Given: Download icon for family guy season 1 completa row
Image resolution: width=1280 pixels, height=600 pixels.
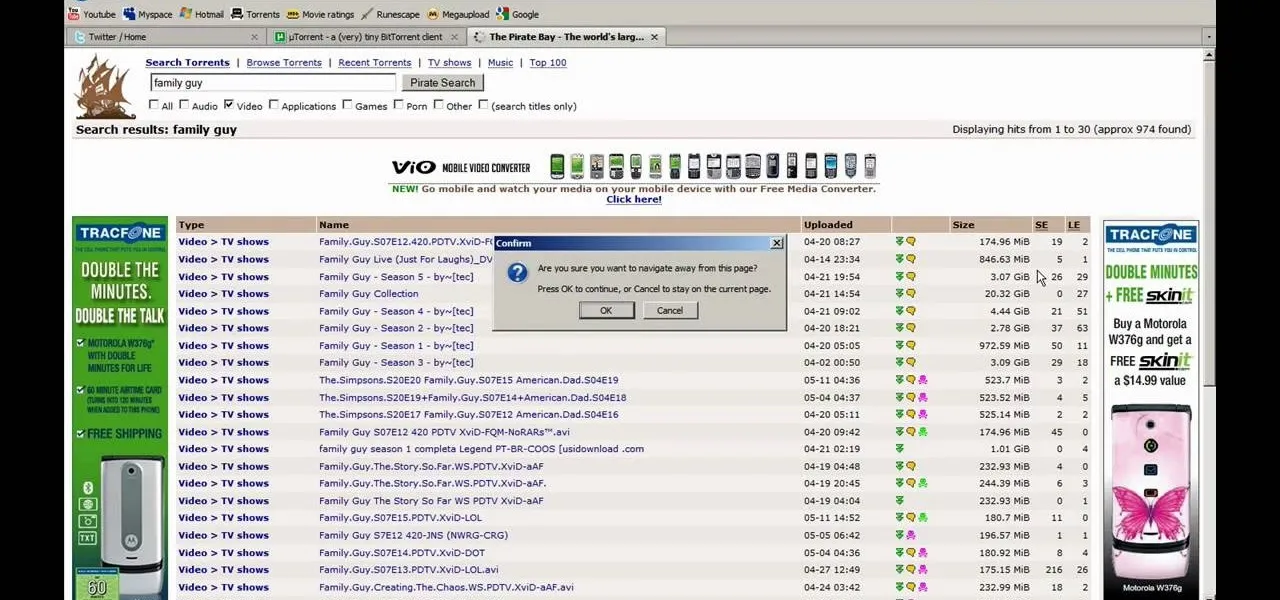Looking at the screenshot, I should pyautogui.click(x=899, y=449).
